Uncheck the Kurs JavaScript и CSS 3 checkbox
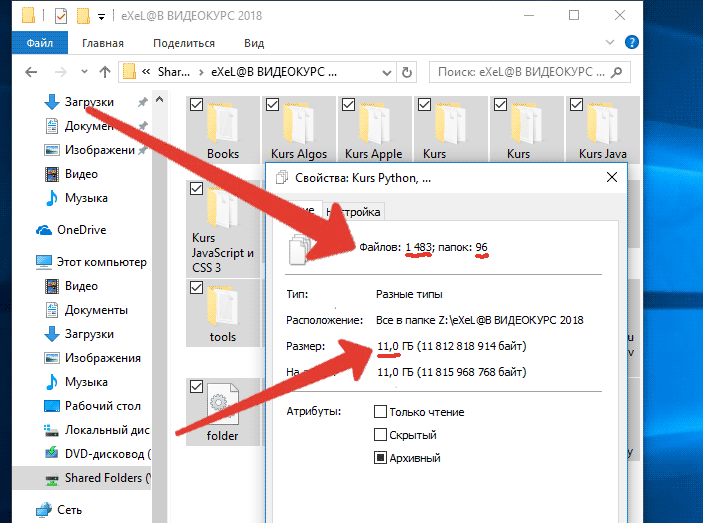This screenshot has height=523, width=703. [196, 189]
